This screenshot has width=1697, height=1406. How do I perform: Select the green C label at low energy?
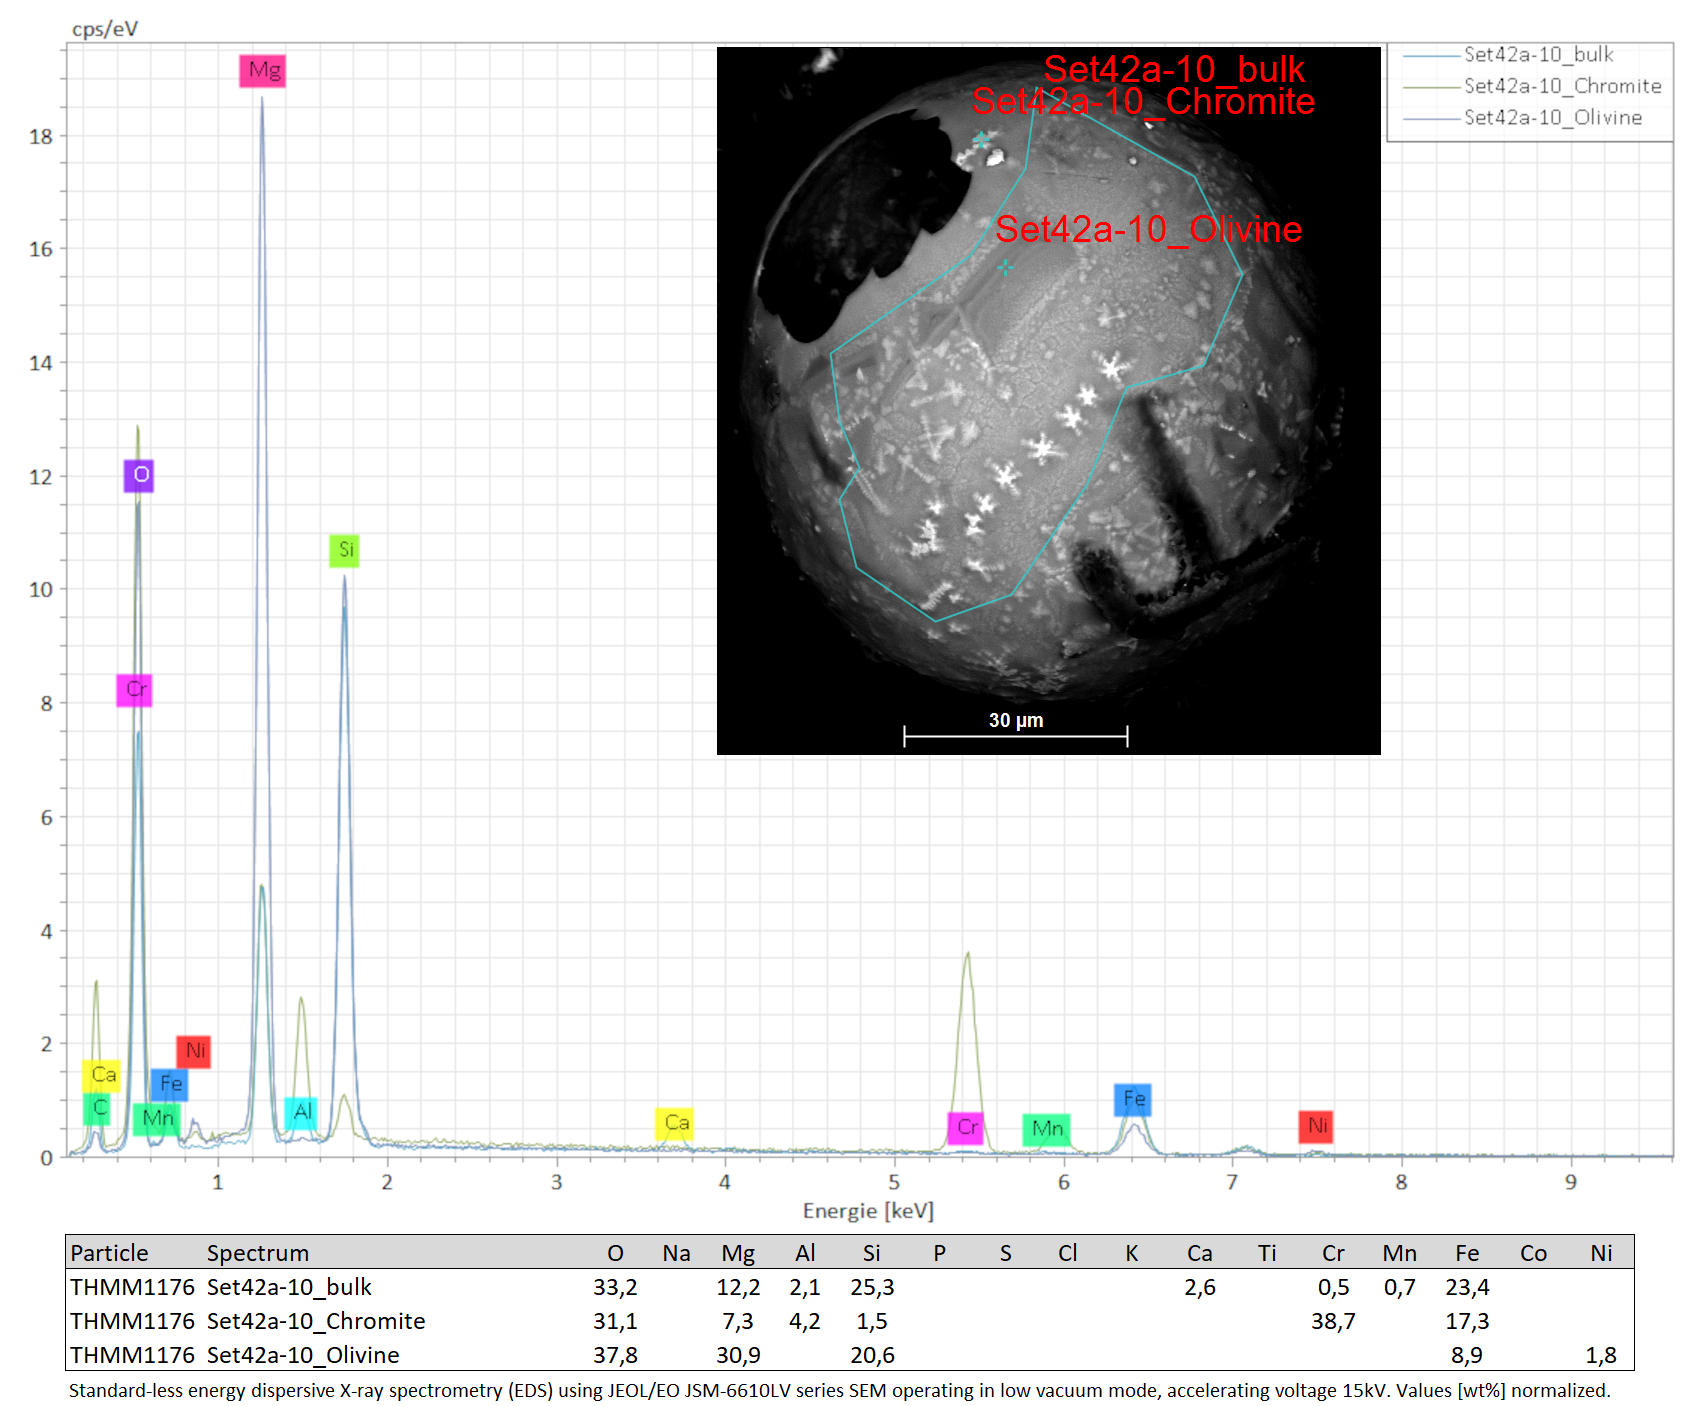pyautogui.click(x=98, y=1108)
